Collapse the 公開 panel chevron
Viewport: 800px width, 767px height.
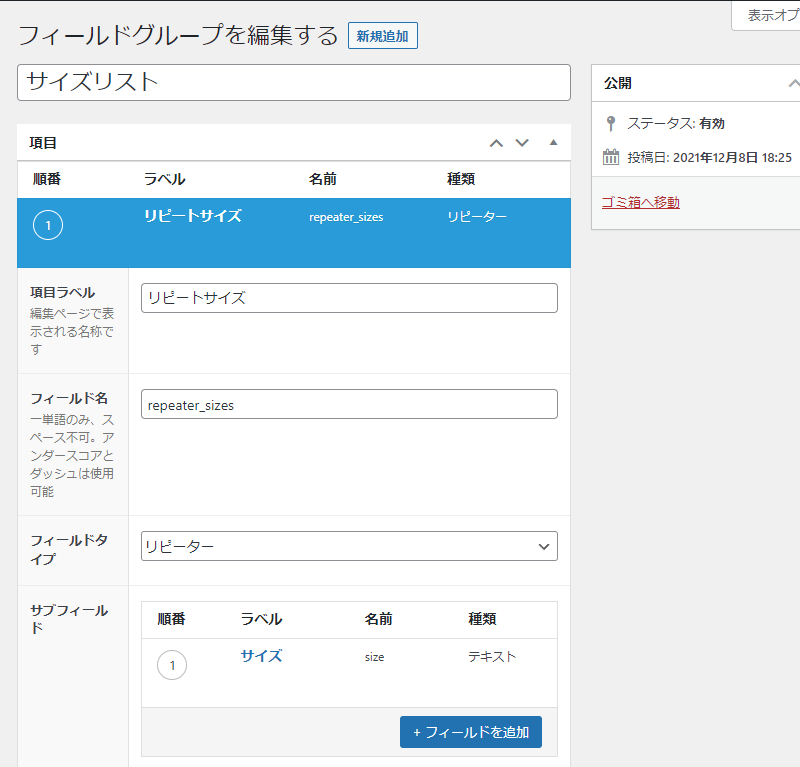coord(793,83)
